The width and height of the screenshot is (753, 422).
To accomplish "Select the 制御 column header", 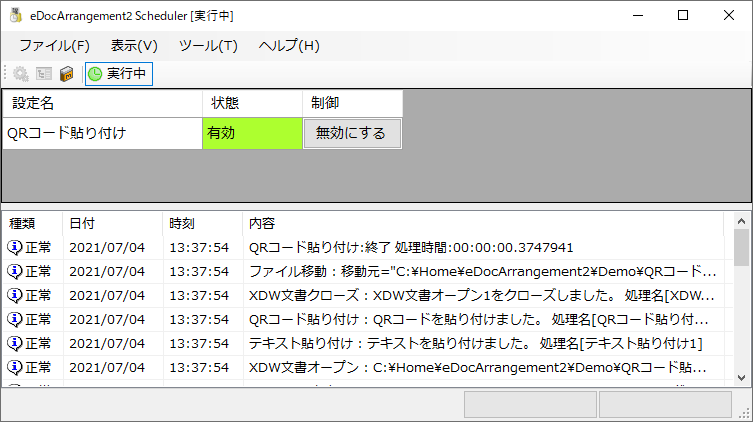I will [x=352, y=103].
